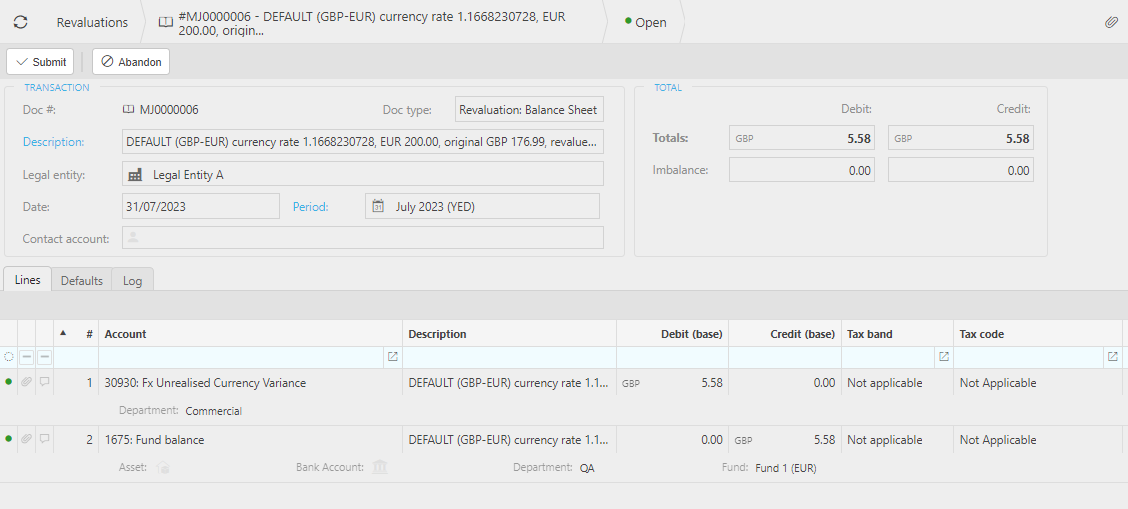Click comment bubble icon on line 1
Screen dimensions: 1128x509
pyautogui.click(x=45, y=382)
